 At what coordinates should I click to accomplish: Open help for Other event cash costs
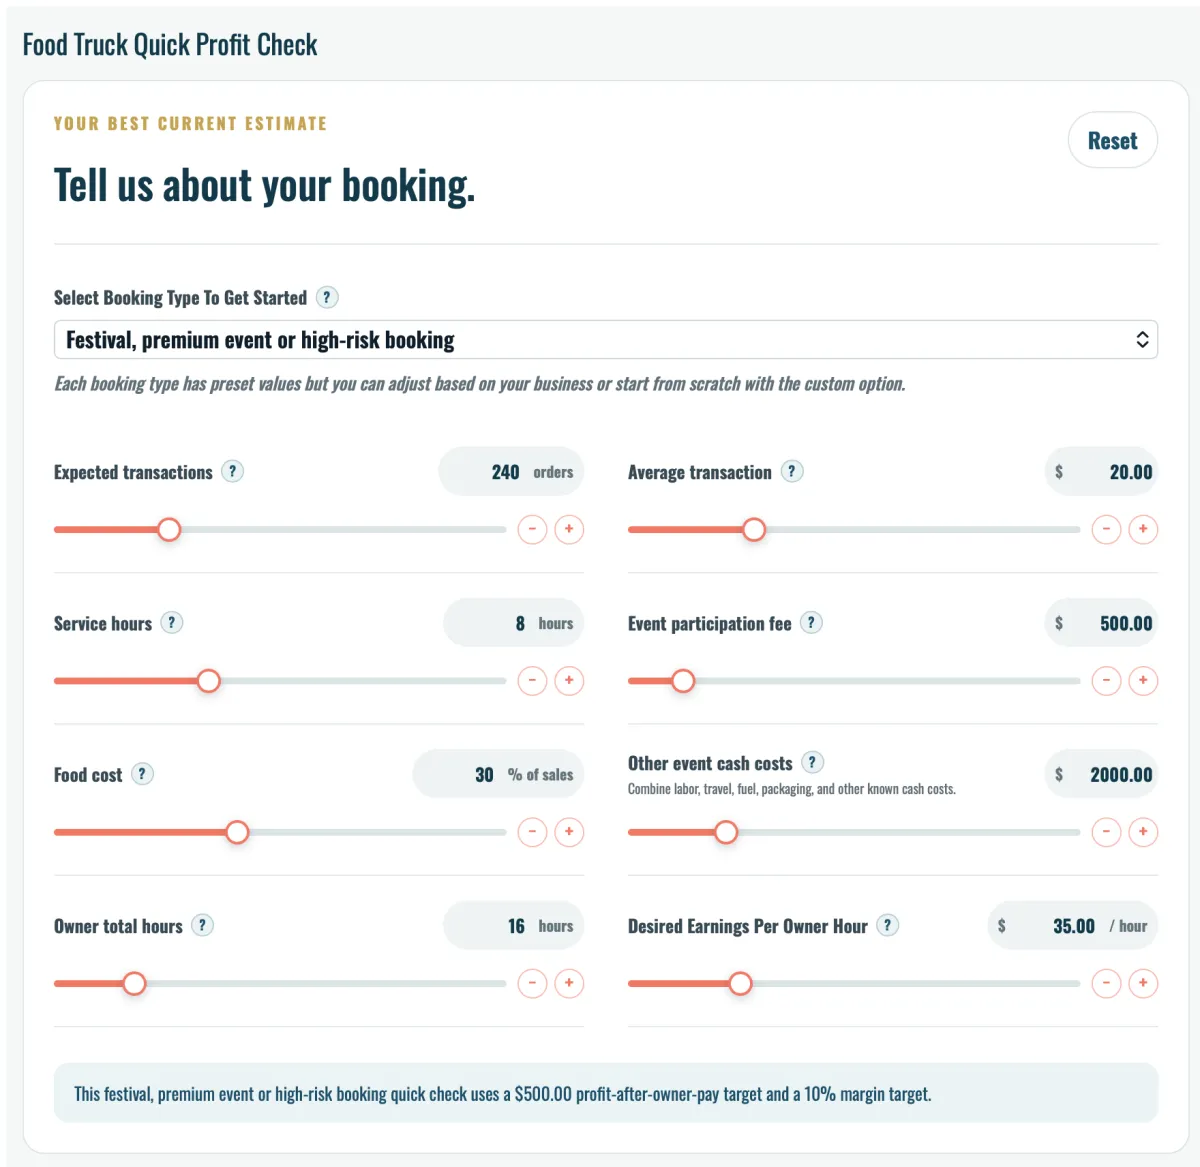click(812, 762)
